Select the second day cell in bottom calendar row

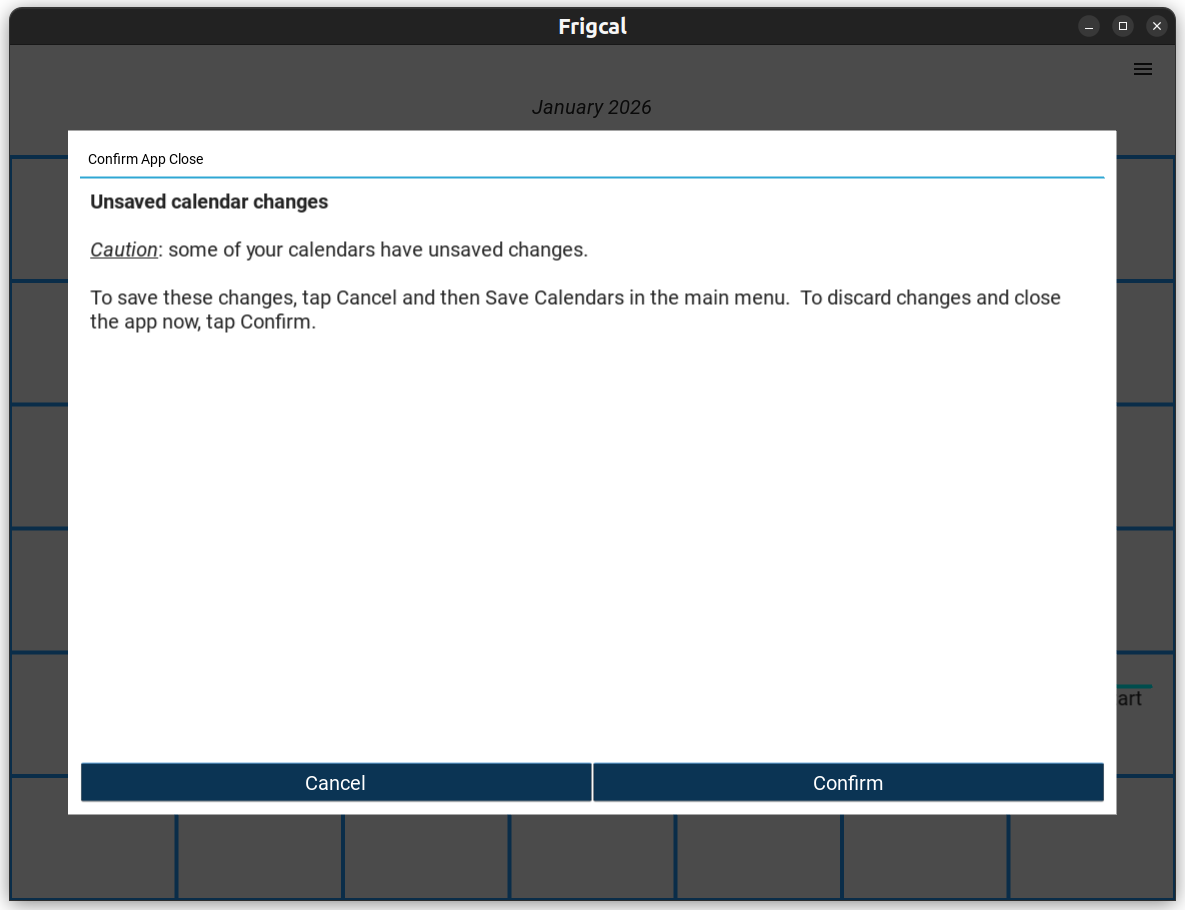260,856
